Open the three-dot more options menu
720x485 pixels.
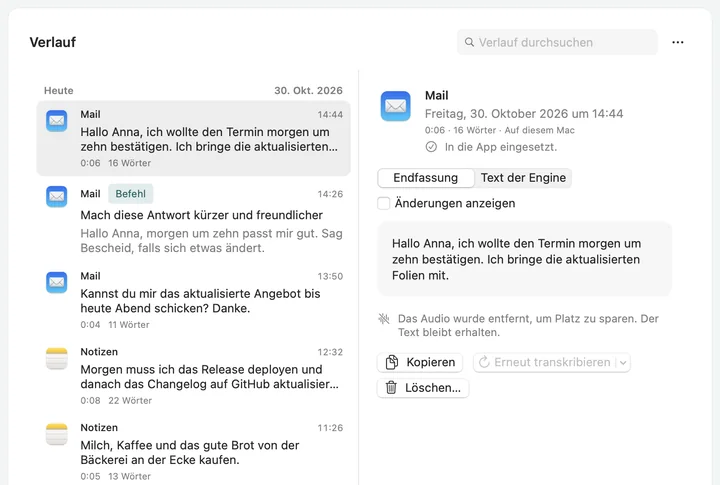click(678, 42)
